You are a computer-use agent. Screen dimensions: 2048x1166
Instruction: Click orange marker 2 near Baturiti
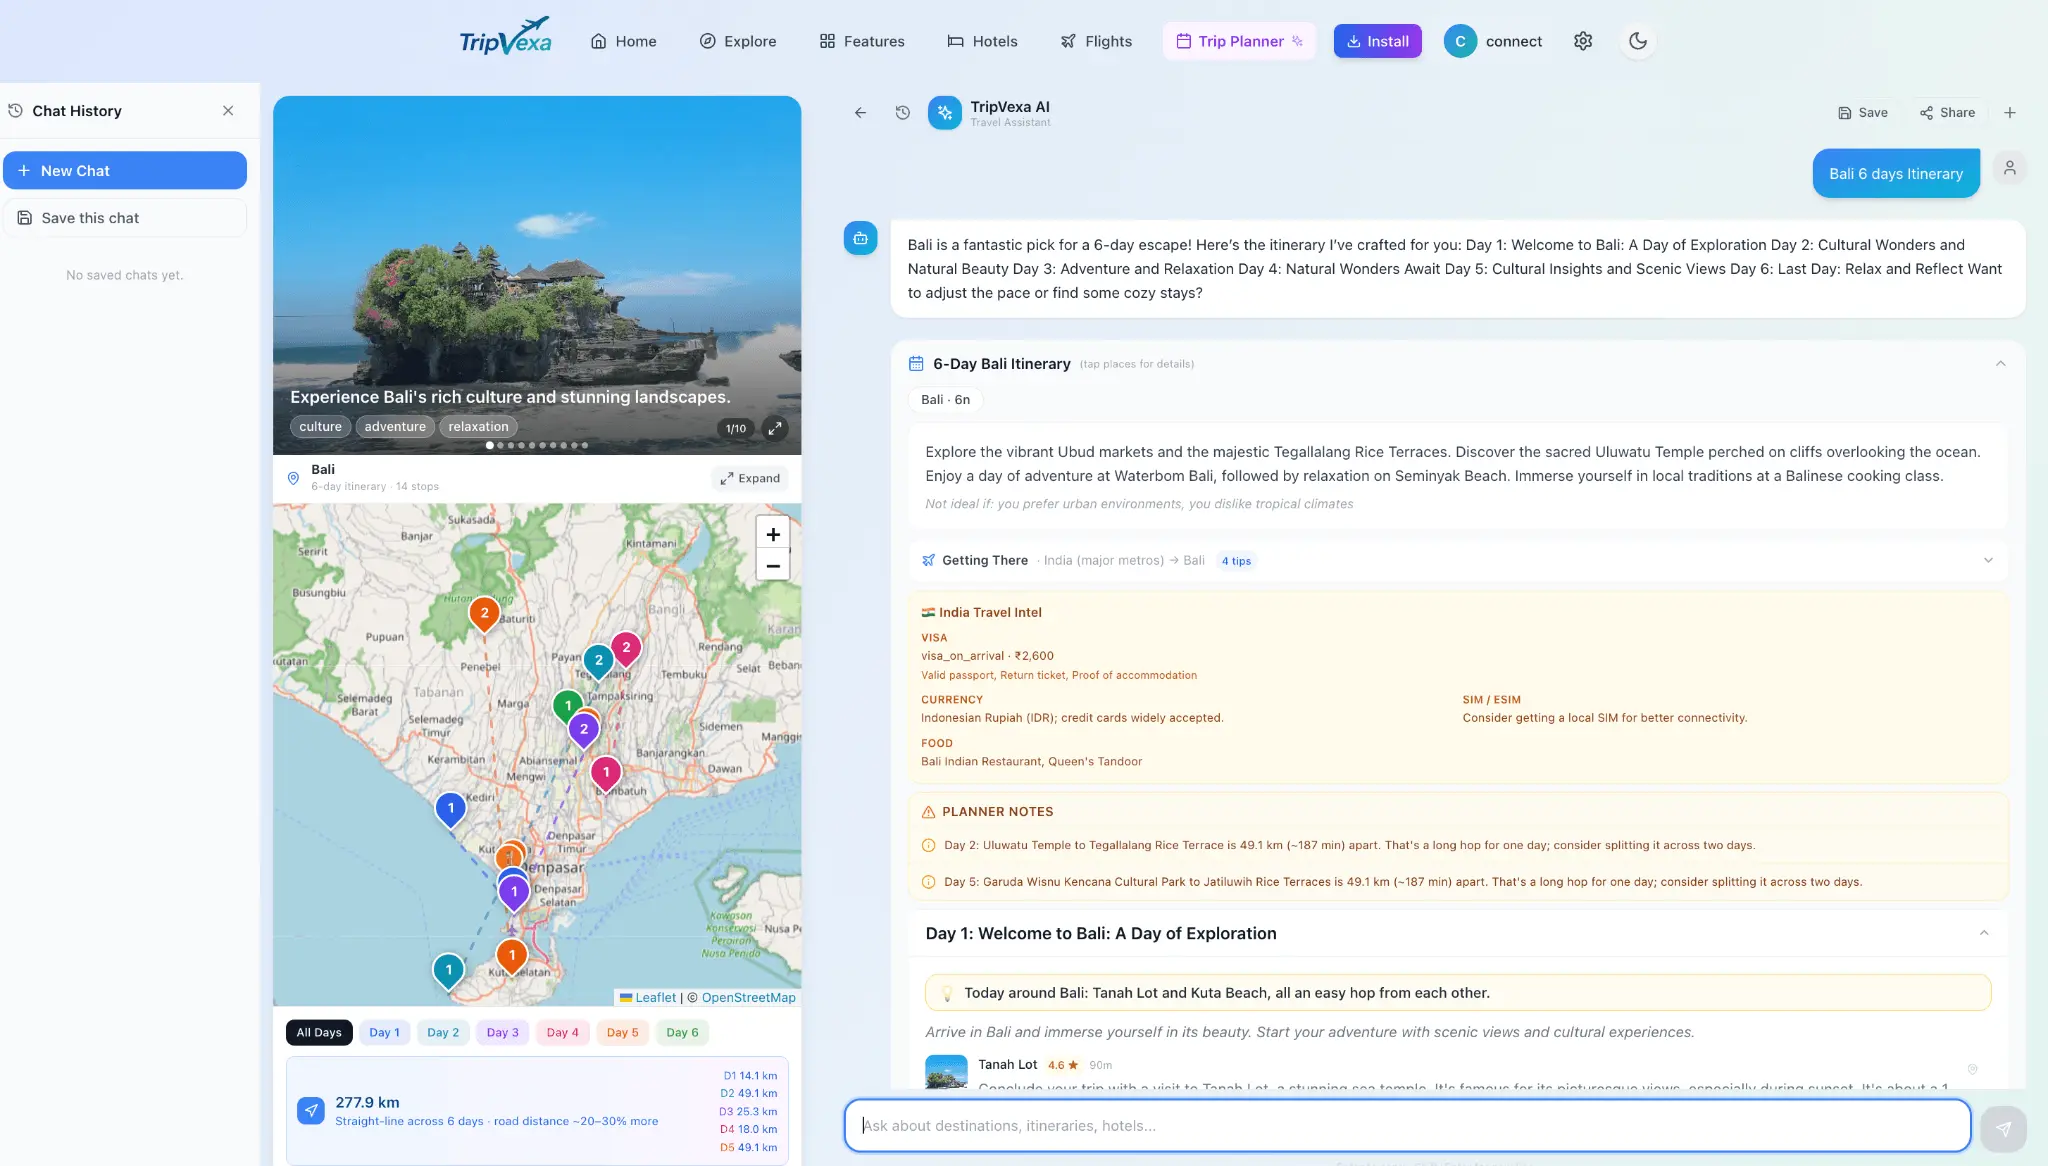485,614
